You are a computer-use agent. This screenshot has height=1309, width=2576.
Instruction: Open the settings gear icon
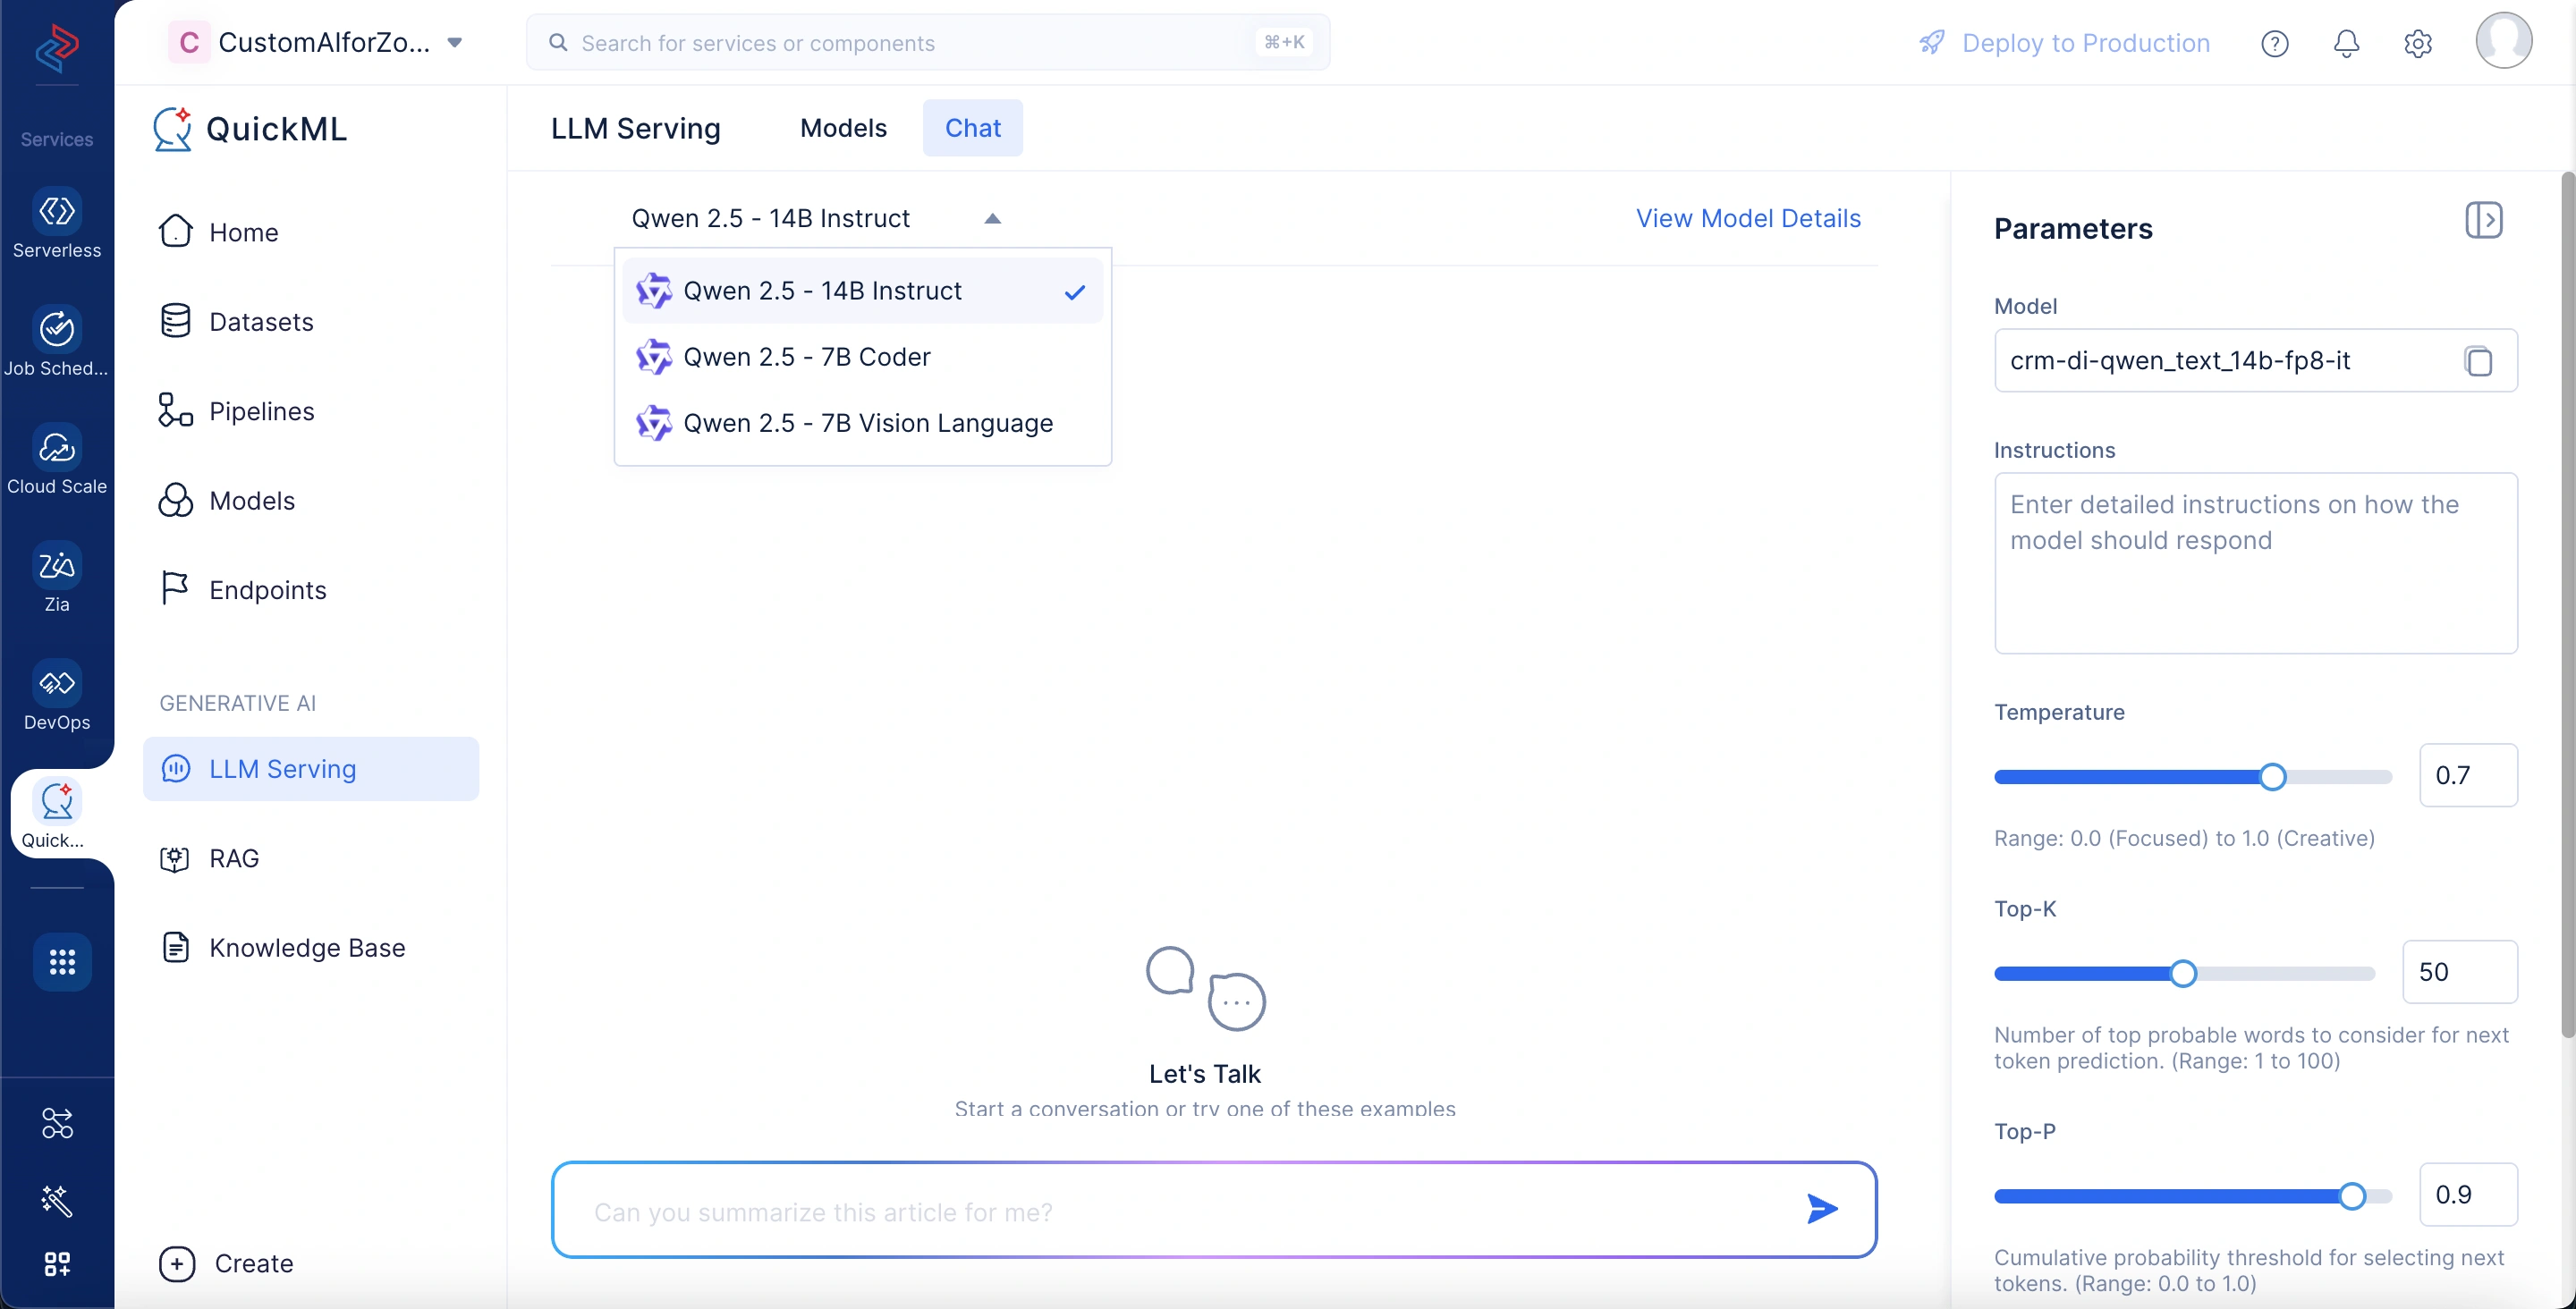[2417, 43]
